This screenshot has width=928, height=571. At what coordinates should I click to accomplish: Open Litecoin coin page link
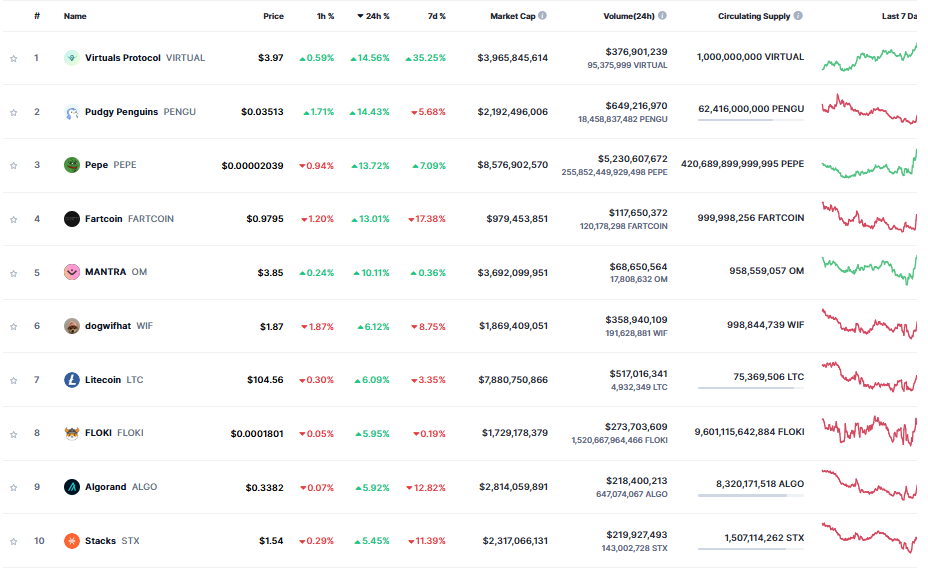click(x=103, y=380)
